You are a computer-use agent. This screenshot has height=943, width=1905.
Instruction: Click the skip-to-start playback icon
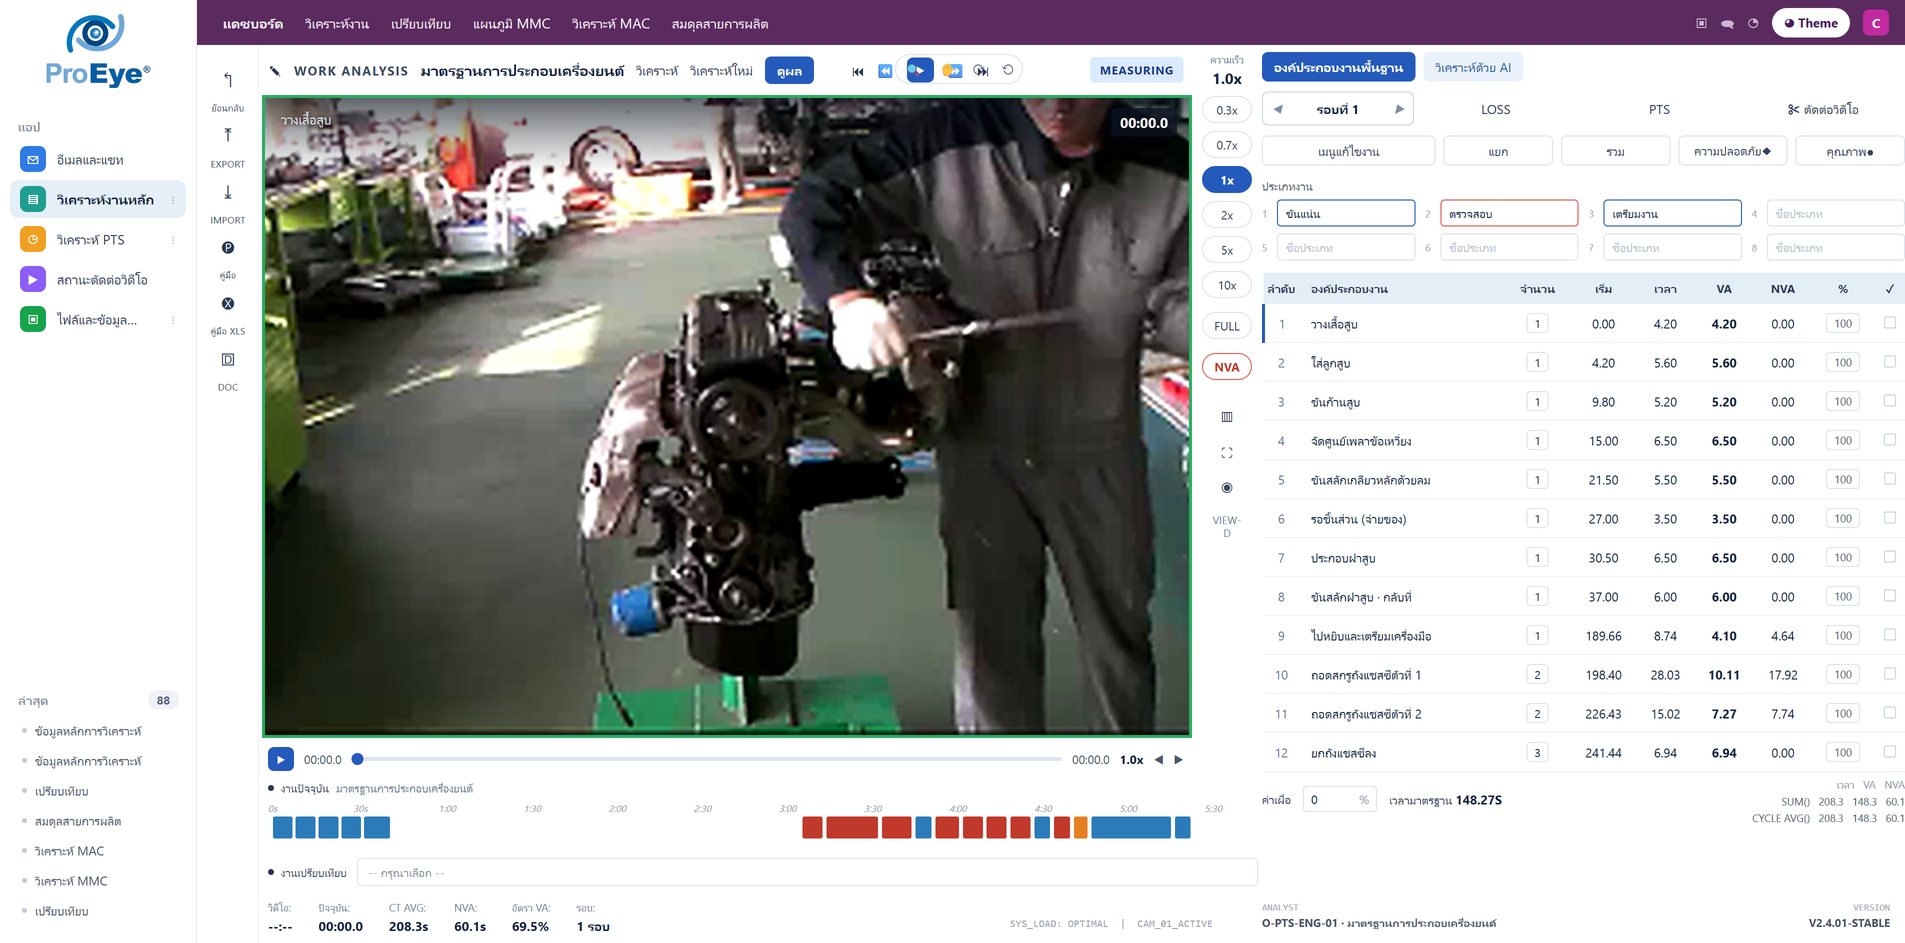(x=858, y=71)
